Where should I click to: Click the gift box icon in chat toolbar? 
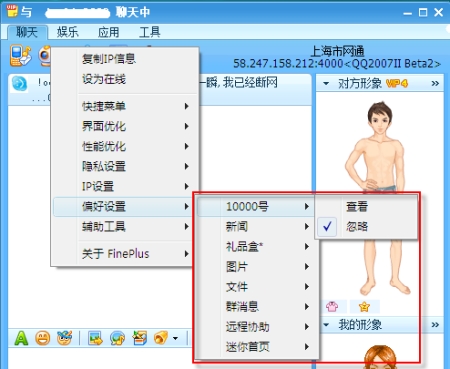(140, 338)
